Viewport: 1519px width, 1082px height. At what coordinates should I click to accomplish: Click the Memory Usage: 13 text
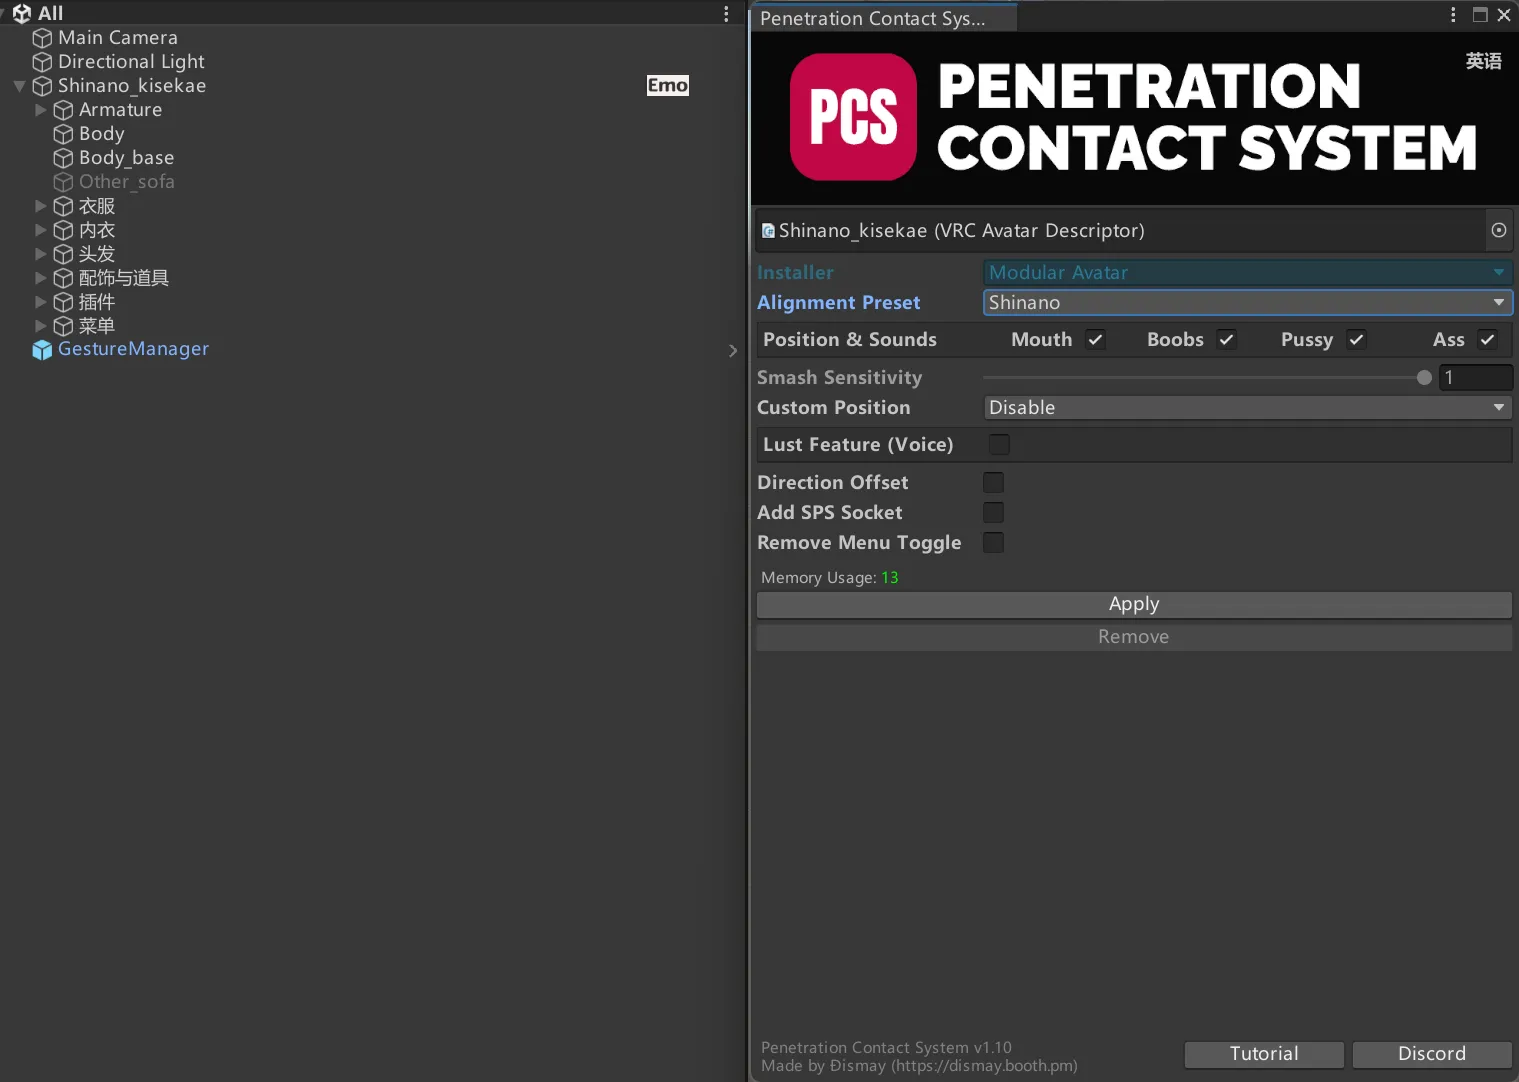click(x=830, y=578)
